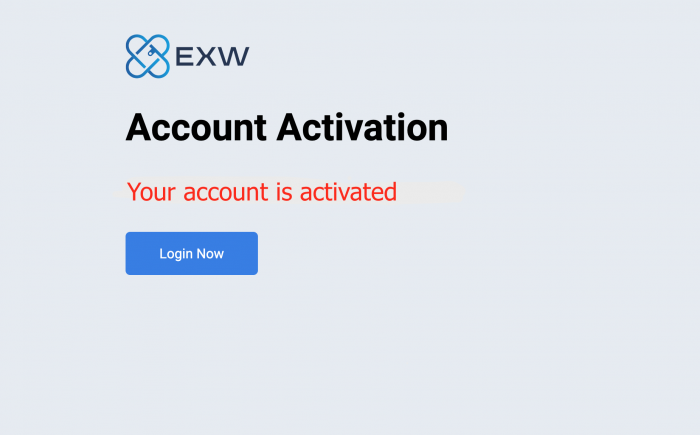Click the Login Now button

[x=192, y=253]
